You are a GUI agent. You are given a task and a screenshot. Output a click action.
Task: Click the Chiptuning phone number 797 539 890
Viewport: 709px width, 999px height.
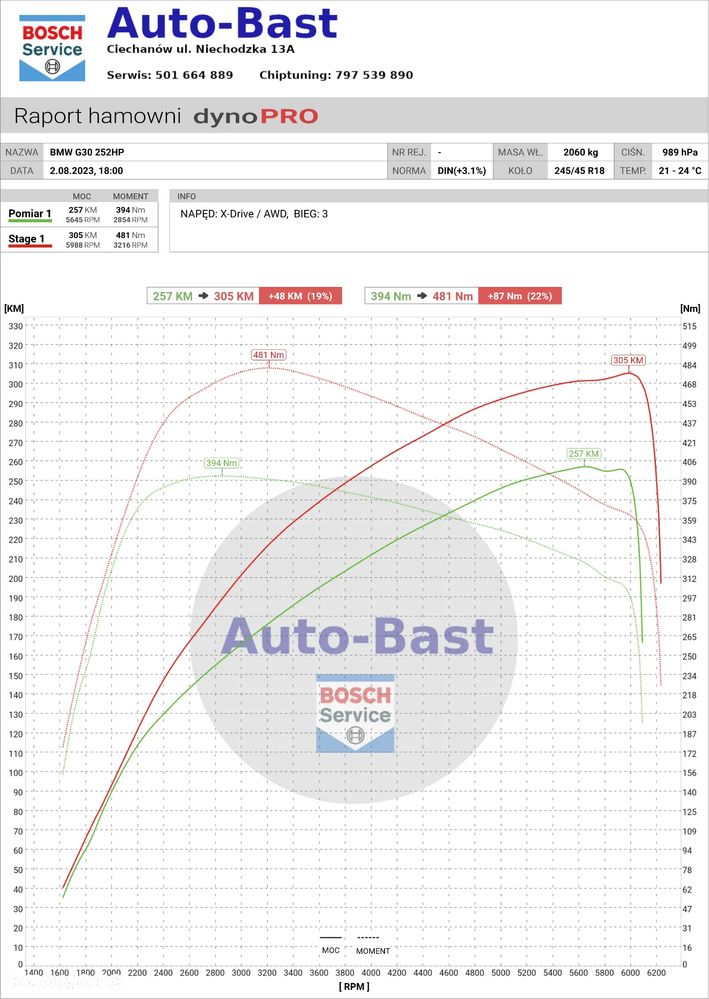coord(374,75)
